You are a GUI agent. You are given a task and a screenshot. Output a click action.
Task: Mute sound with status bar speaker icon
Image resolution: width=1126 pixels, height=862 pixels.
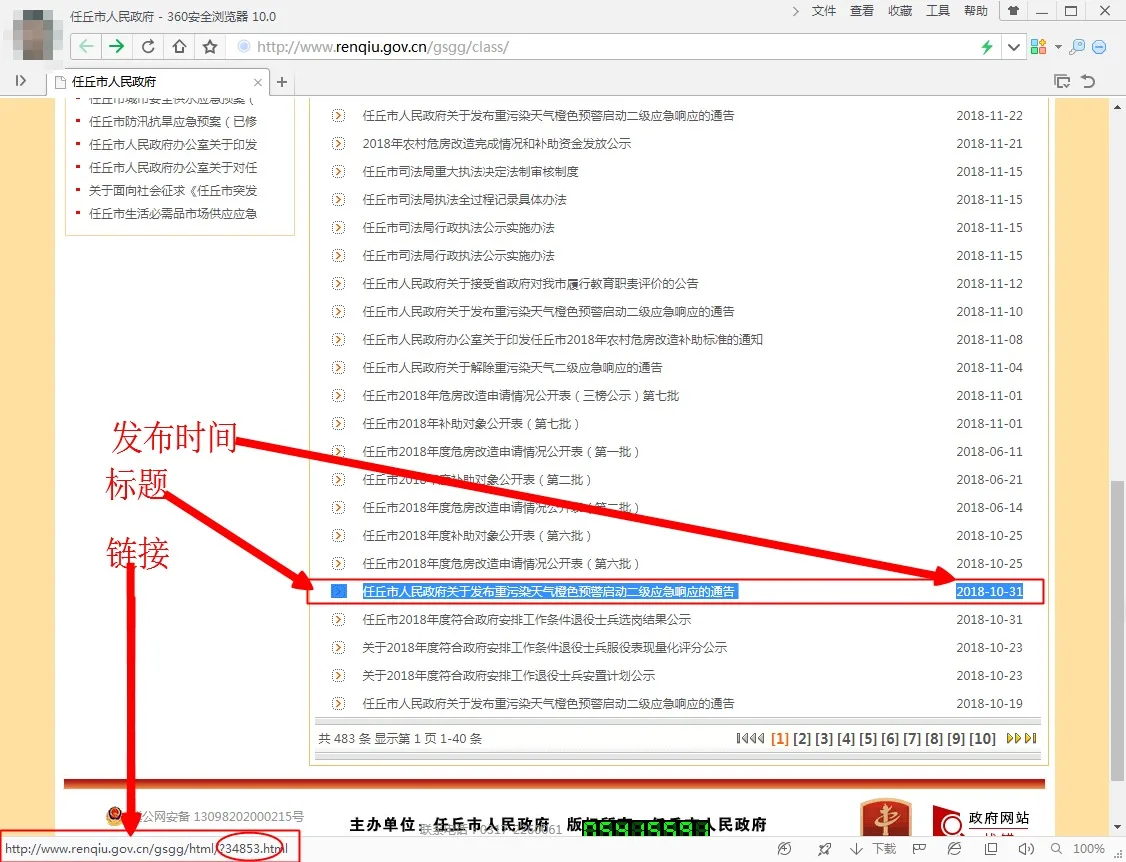tap(1026, 849)
